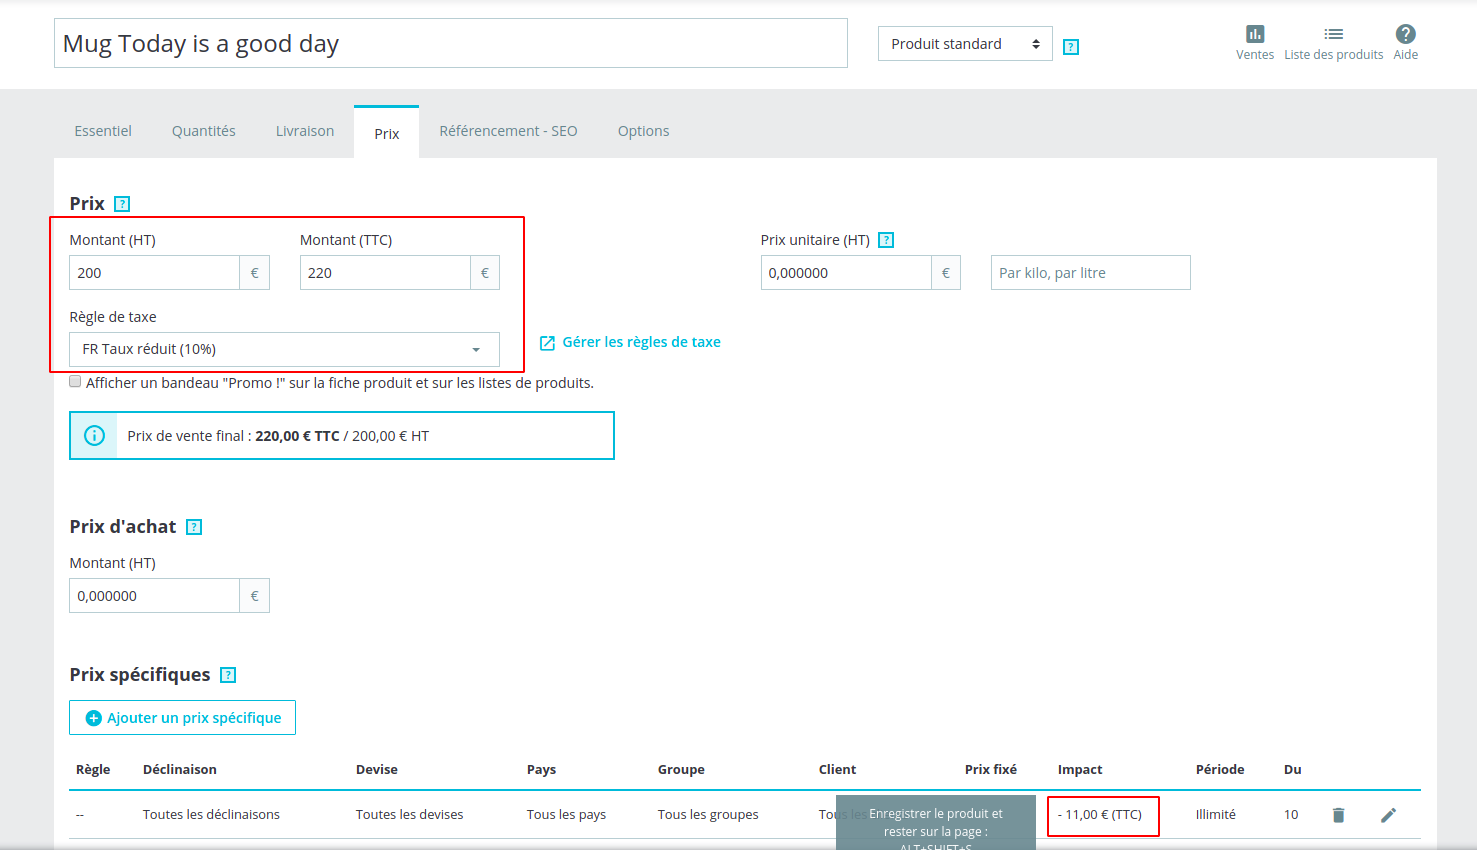
Task: Switch to the Essentiel tab
Action: coord(103,131)
